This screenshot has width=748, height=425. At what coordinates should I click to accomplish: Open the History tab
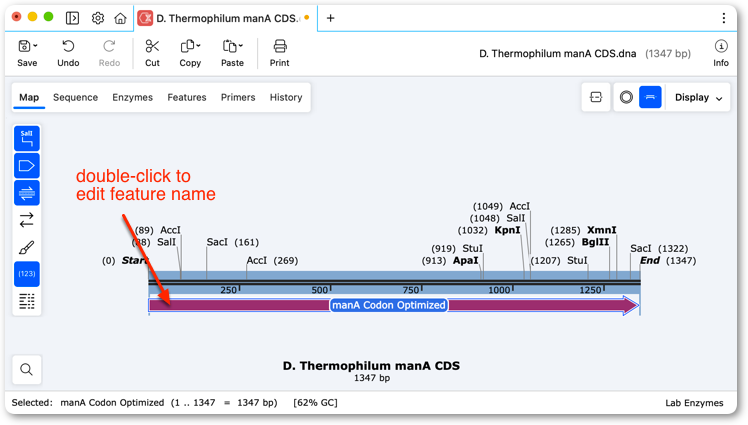(286, 97)
